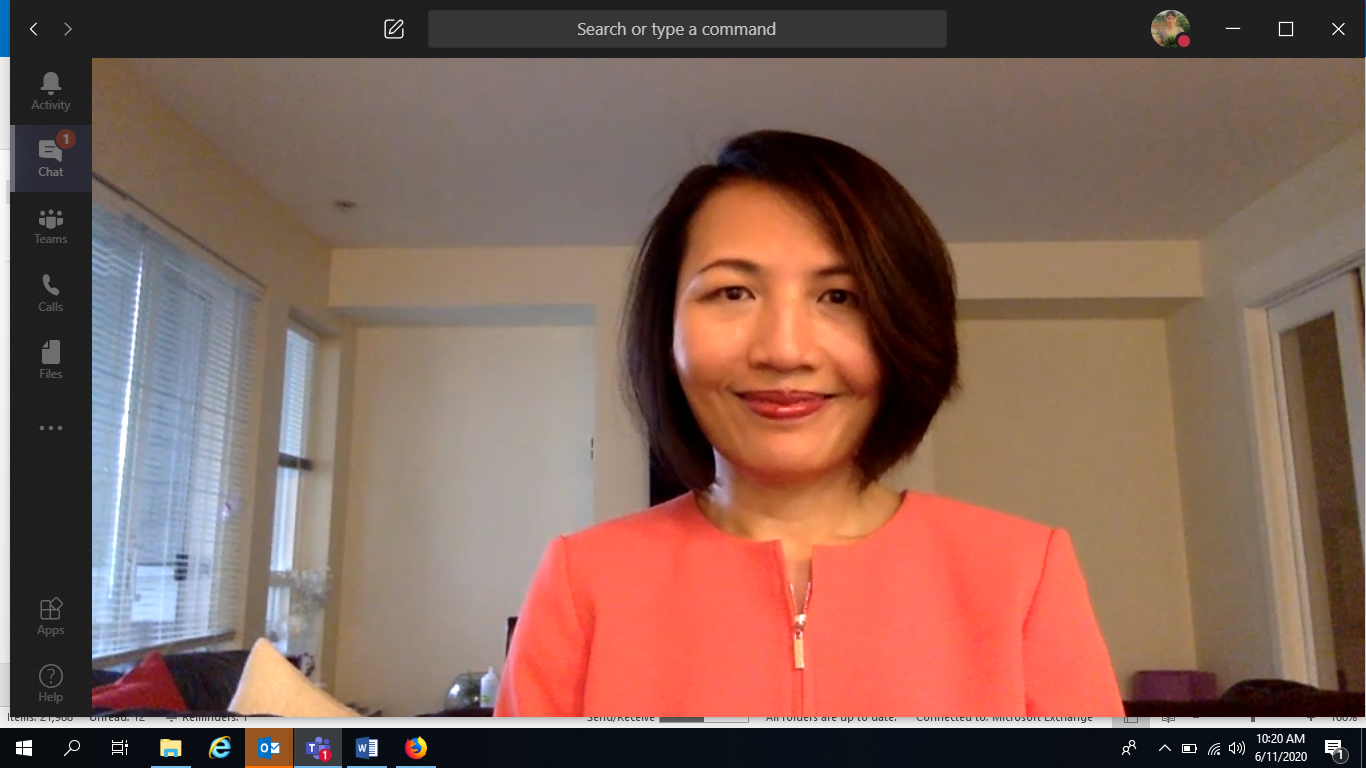Screen dimensions: 1366x768
Task: Navigate back using the left arrow
Action: 34,29
